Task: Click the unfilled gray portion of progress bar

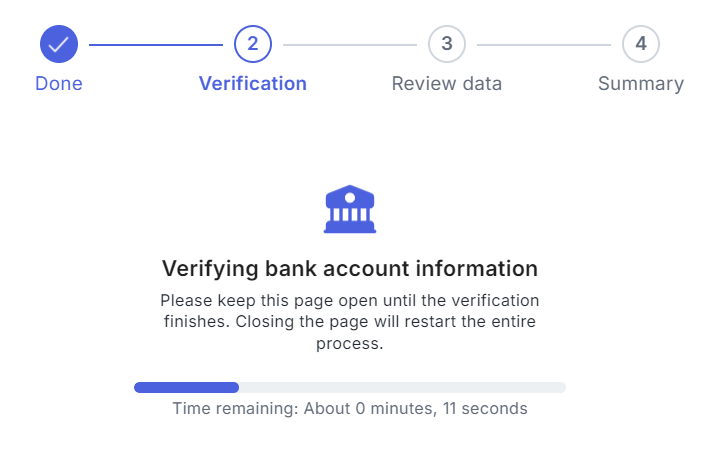Action: coord(403,387)
